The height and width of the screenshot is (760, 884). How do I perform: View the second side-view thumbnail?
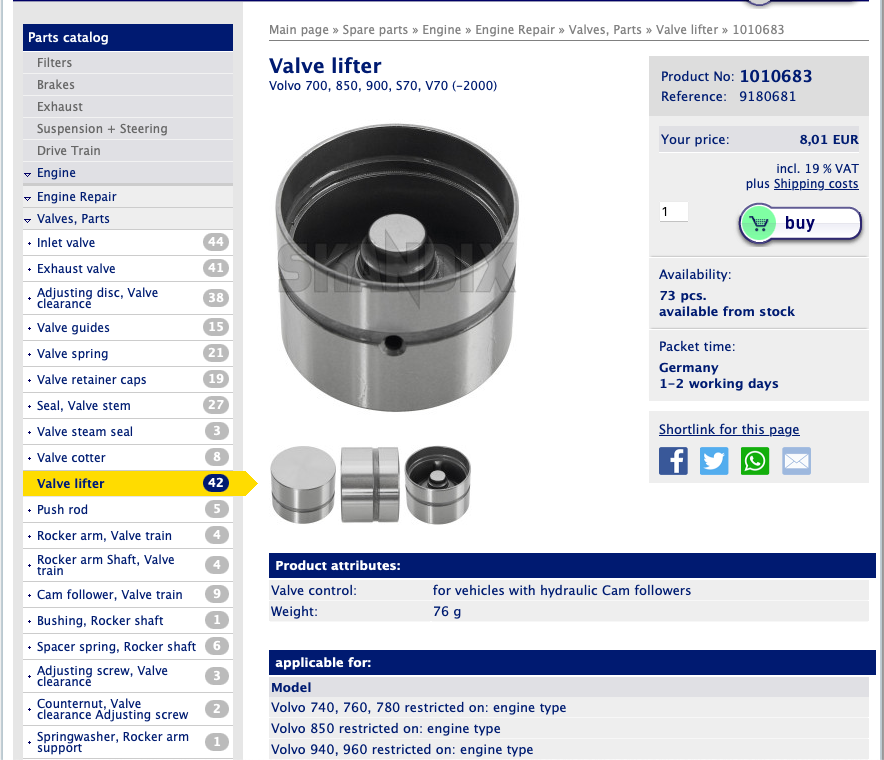tap(370, 485)
